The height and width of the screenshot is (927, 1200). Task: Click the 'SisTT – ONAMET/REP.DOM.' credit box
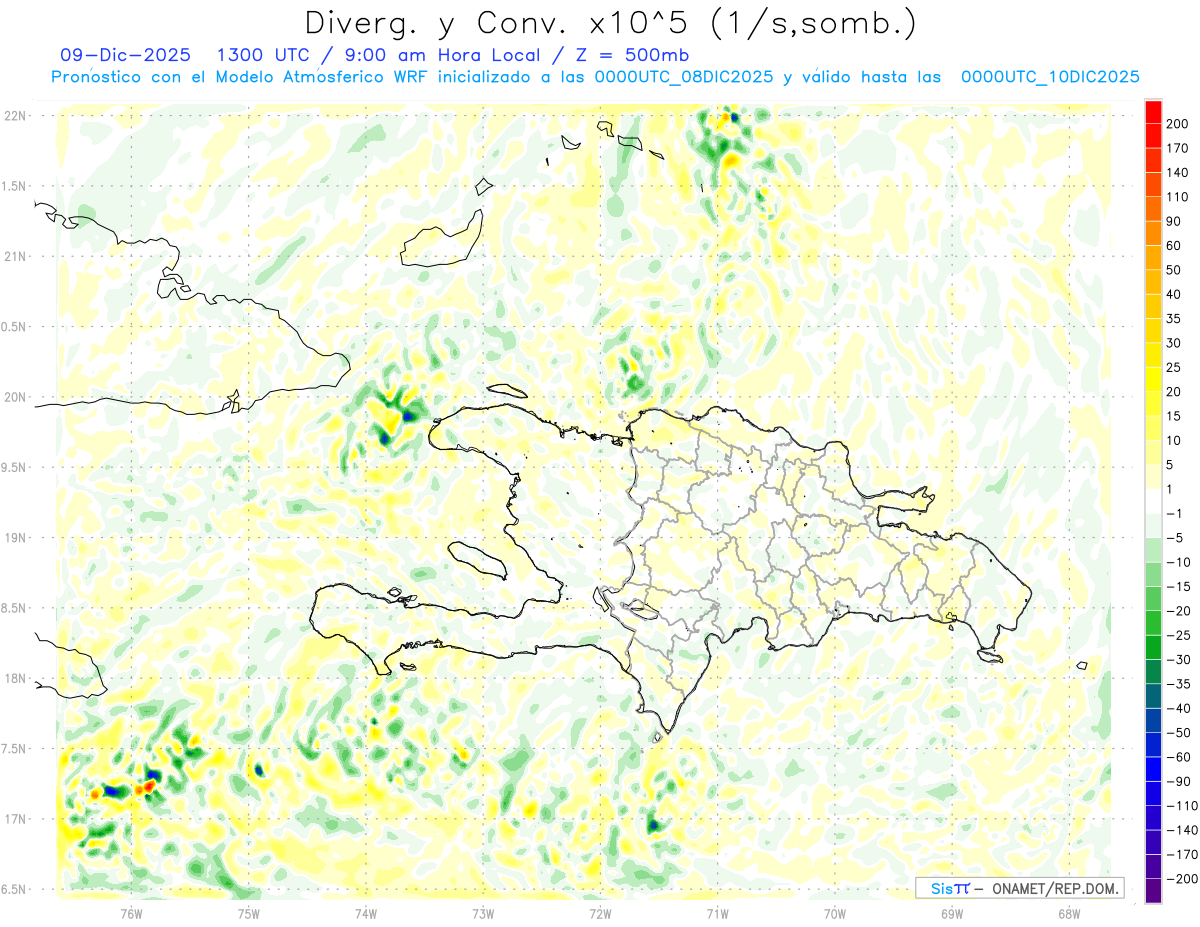pos(1020,888)
